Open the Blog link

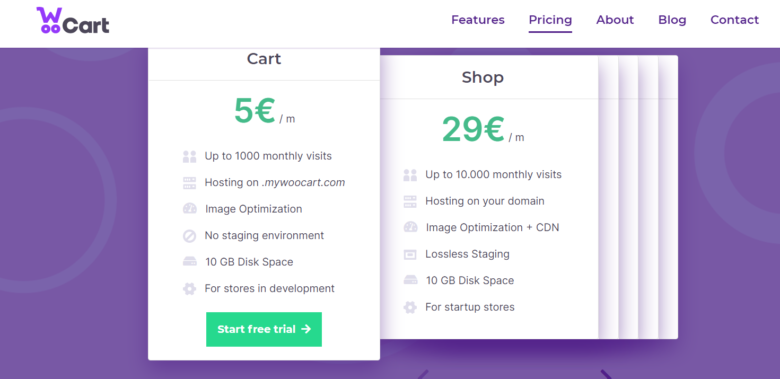click(x=672, y=20)
